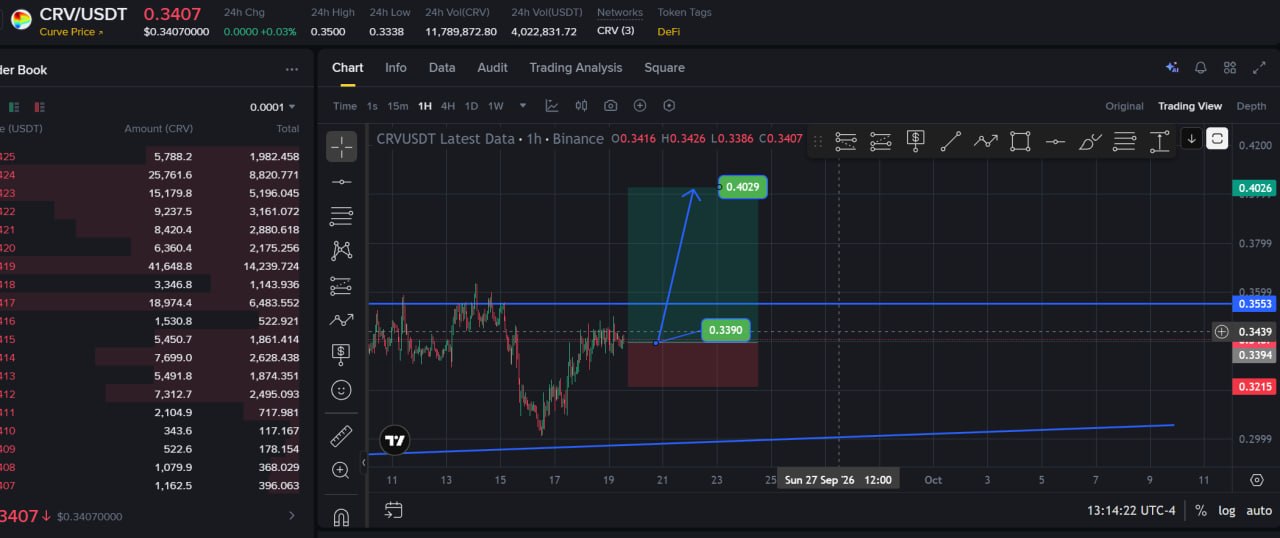Image resolution: width=1280 pixels, height=538 pixels.
Task: Select the 1D interval
Action: pos(471,106)
